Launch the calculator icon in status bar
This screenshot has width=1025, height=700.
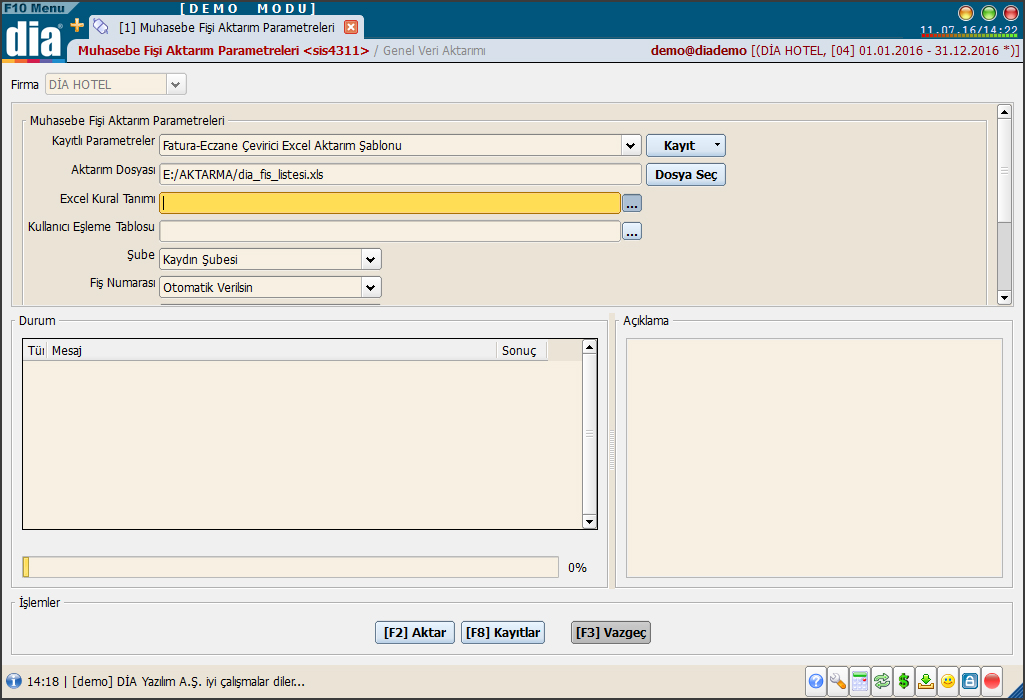tap(860, 681)
